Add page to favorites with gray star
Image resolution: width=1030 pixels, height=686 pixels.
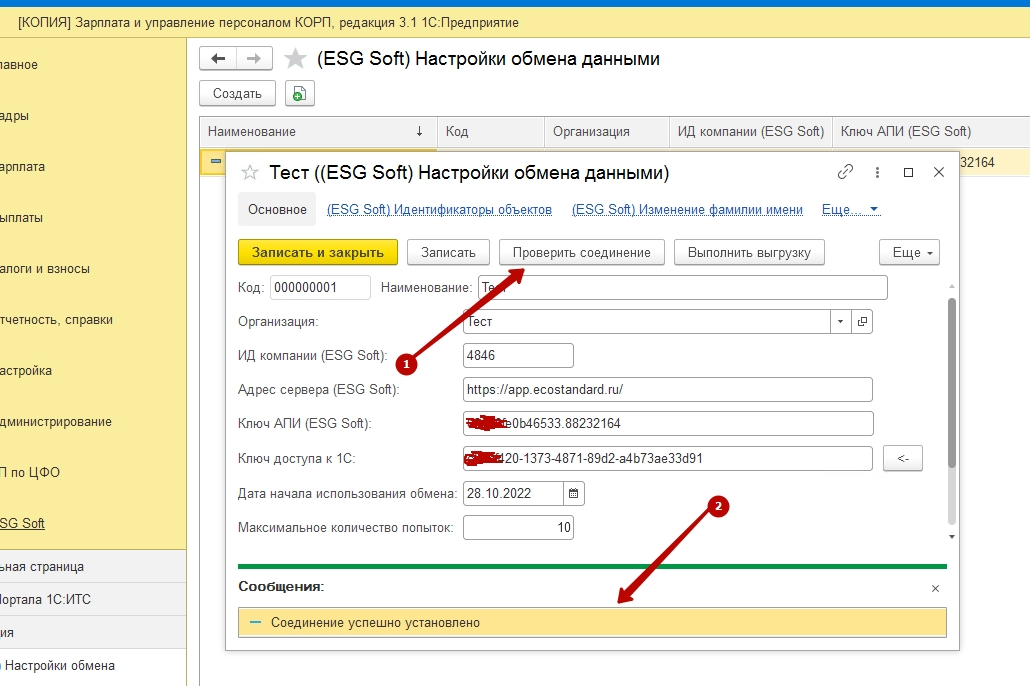[295, 59]
